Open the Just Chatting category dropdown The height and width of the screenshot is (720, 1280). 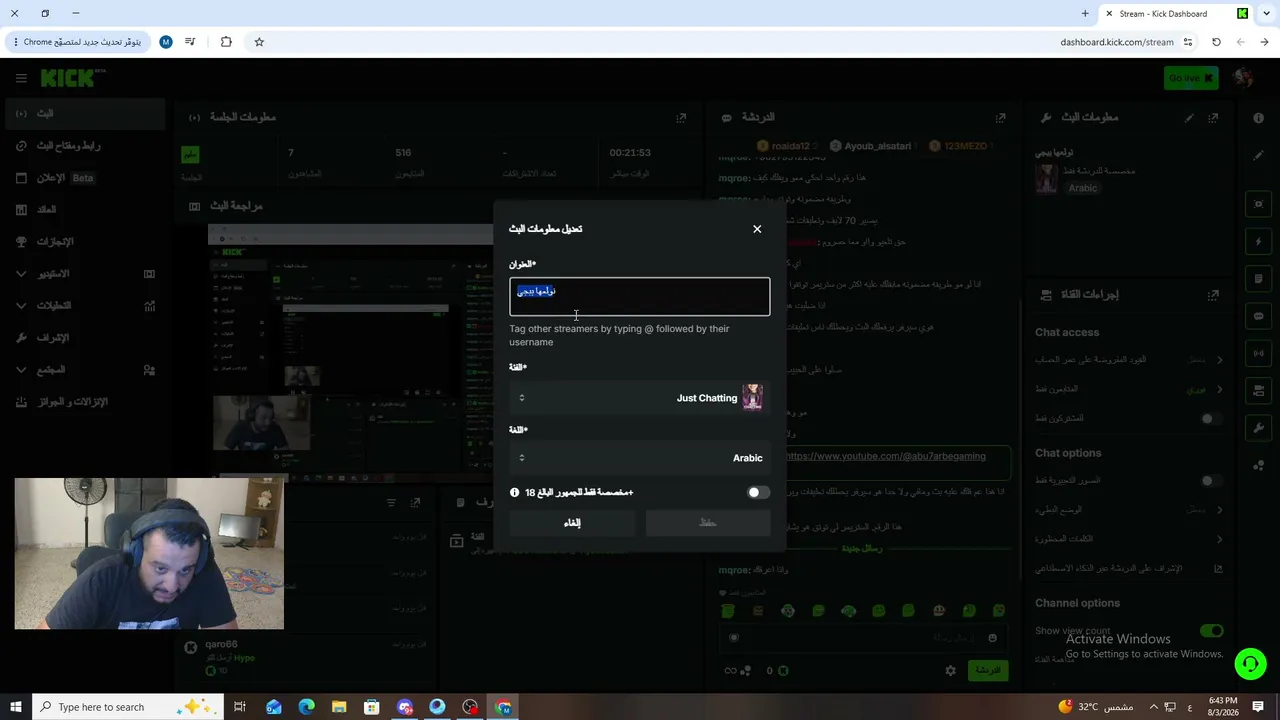click(640, 398)
